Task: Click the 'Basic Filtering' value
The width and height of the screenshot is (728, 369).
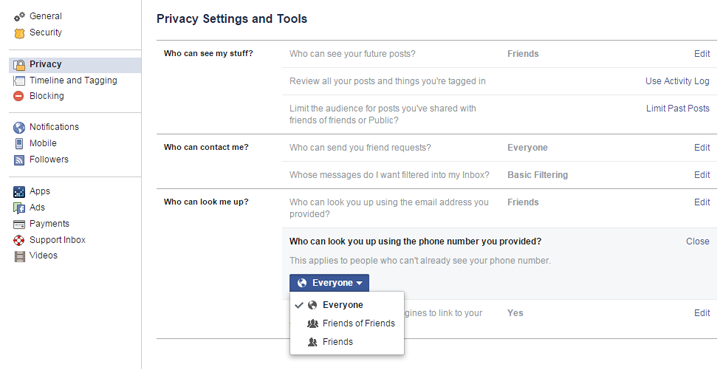Action: click(538, 175)
